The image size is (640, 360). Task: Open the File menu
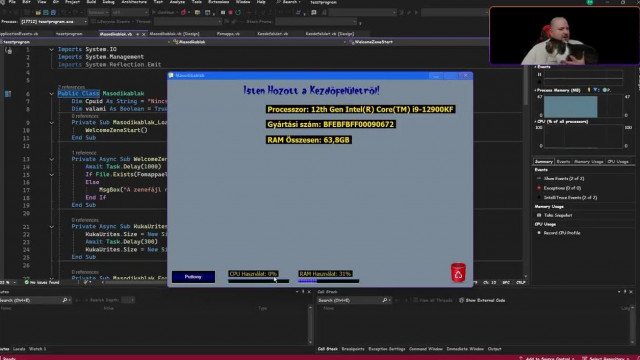pos(12,2)
